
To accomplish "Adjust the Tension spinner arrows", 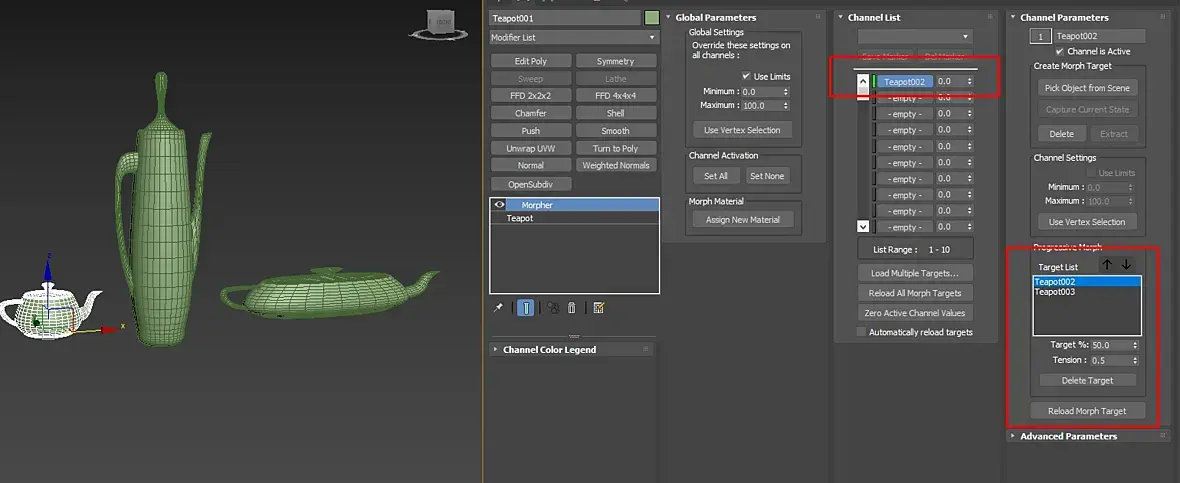I will [1135, 360].
